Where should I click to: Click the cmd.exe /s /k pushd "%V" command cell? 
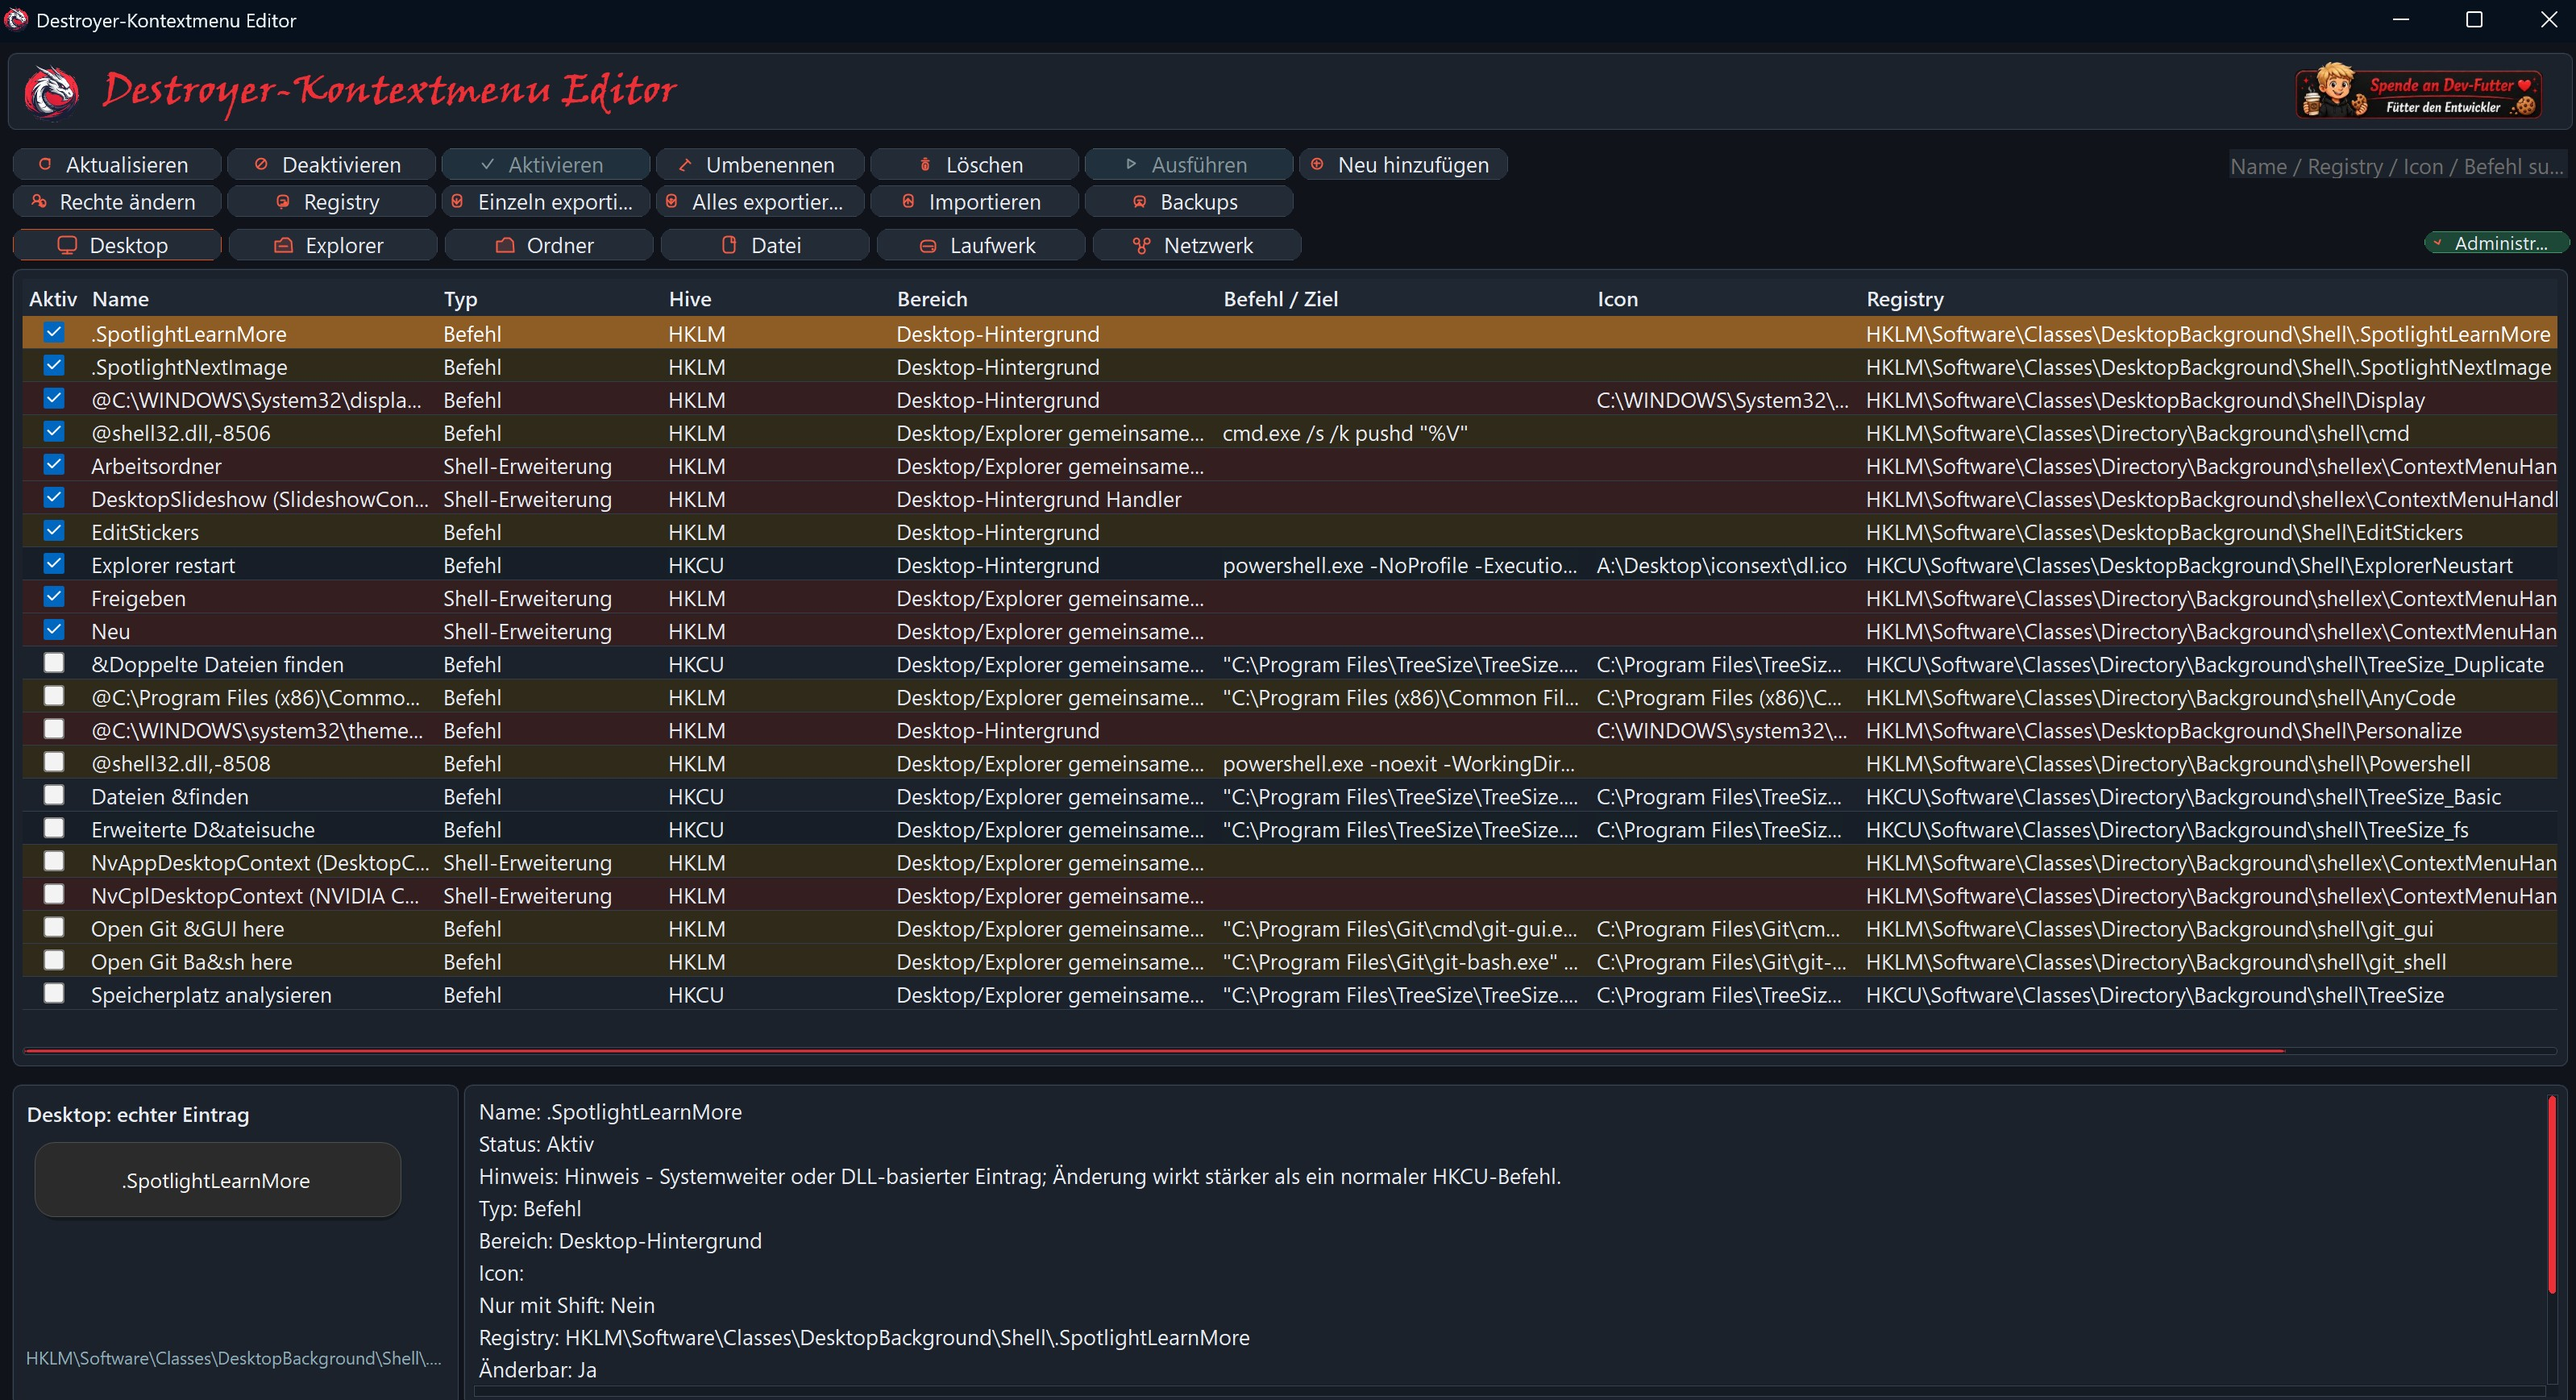click(x=1345, y=433)
